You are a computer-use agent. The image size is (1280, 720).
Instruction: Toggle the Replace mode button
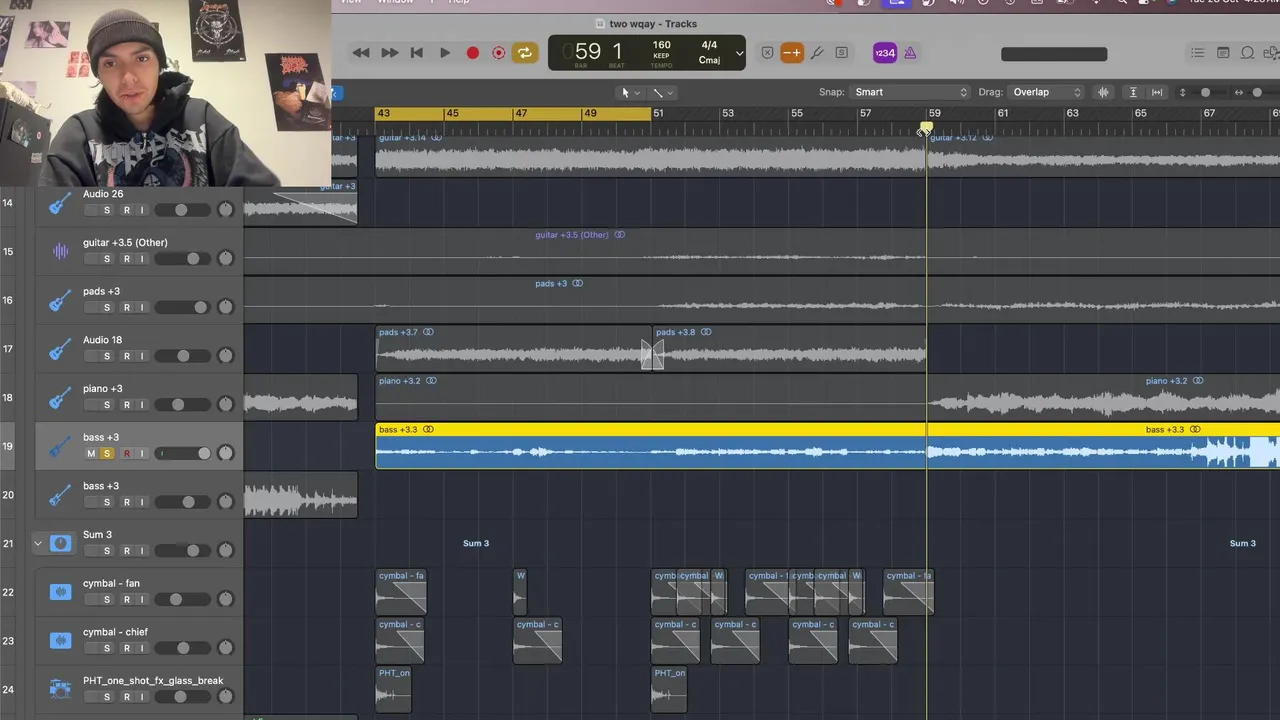[767, 53]
